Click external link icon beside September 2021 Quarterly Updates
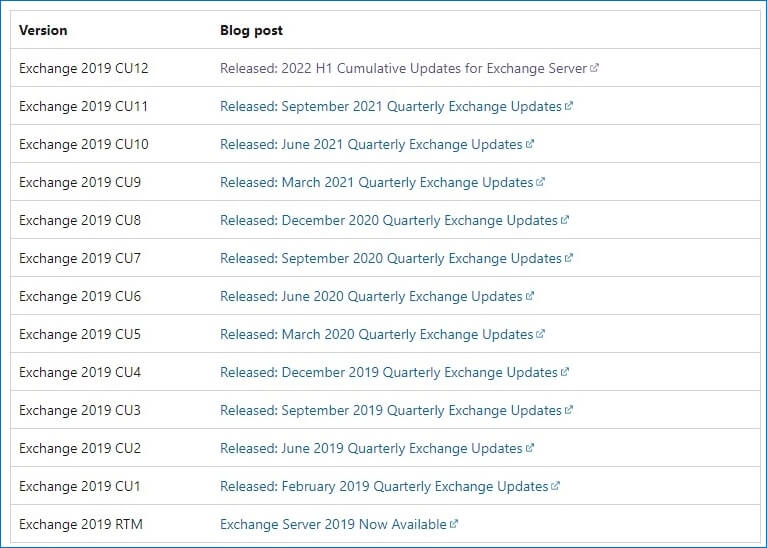 (568, 106)
